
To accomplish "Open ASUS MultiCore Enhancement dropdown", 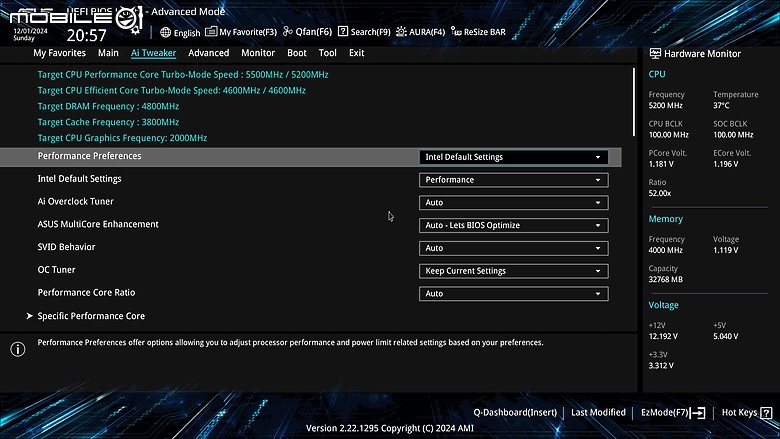I will click(513, 225).
